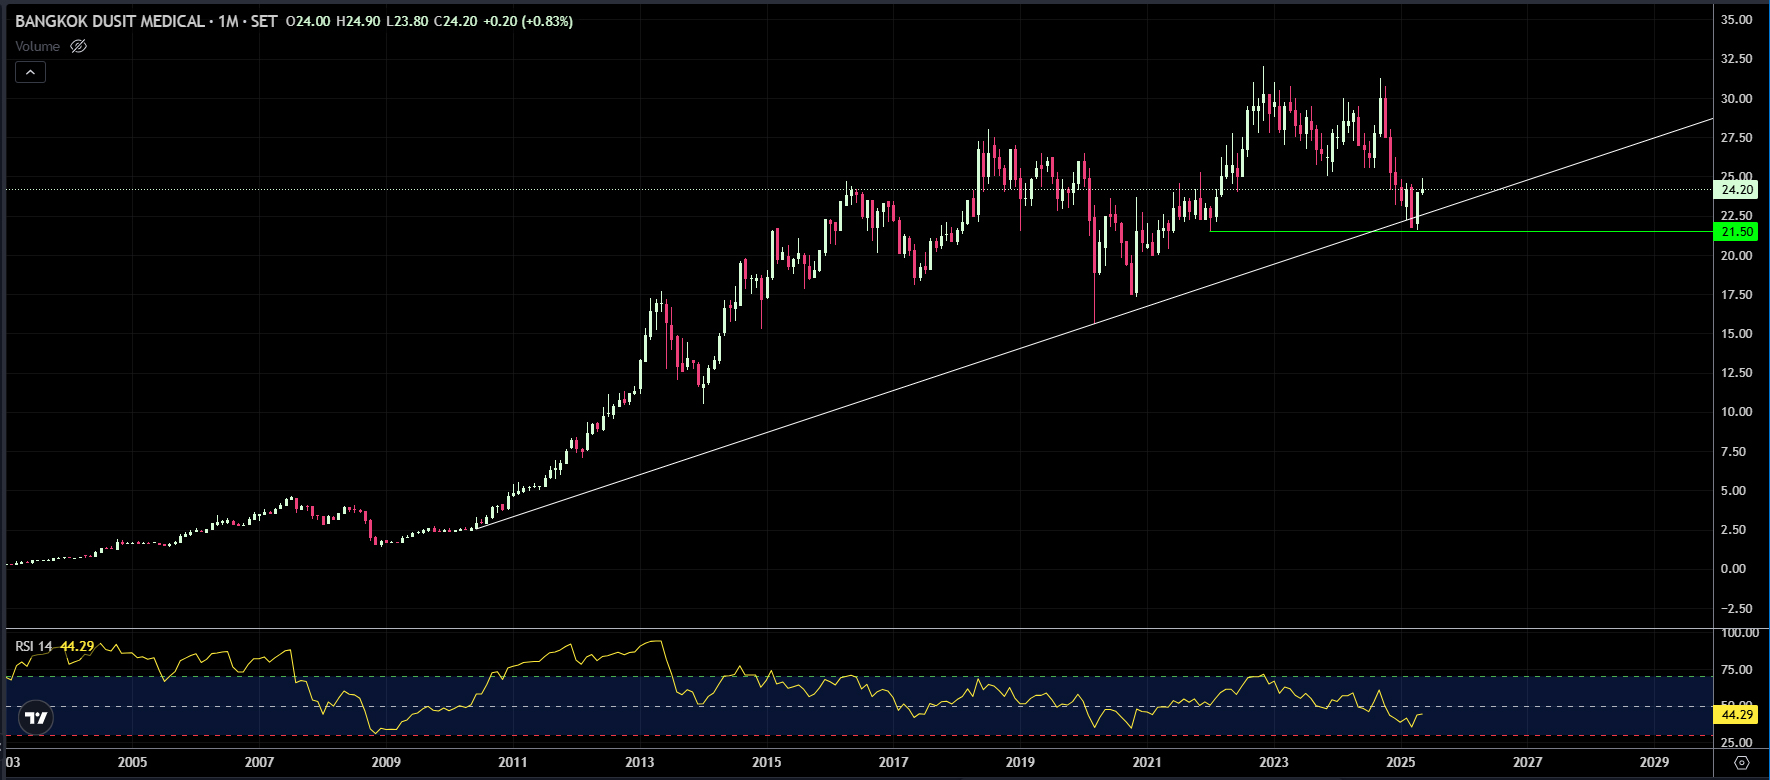Click the TradingView logo

36,717
